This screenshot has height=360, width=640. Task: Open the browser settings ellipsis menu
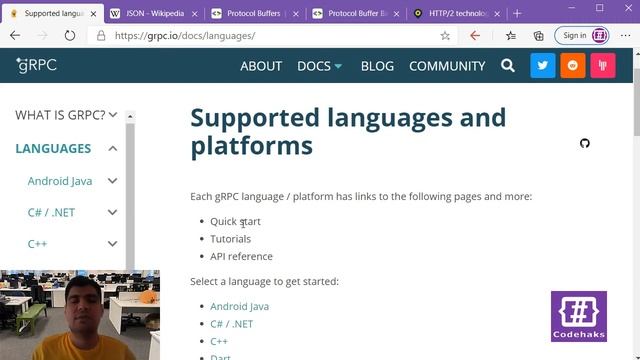point(625,36)
